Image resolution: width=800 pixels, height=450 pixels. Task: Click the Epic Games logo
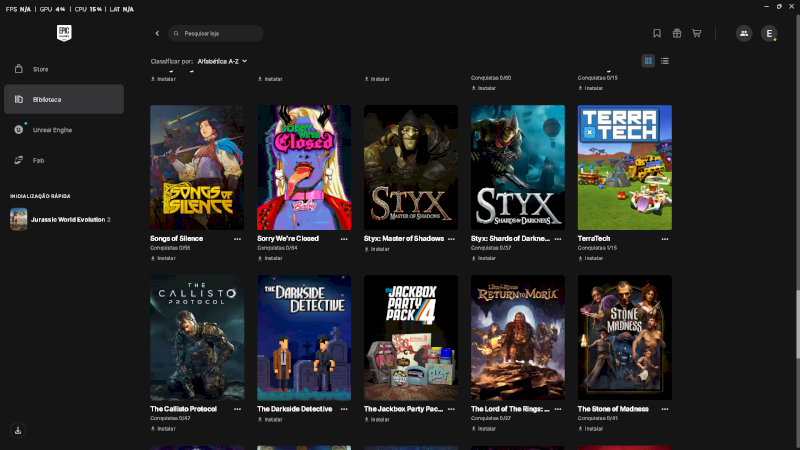point(64,33)
